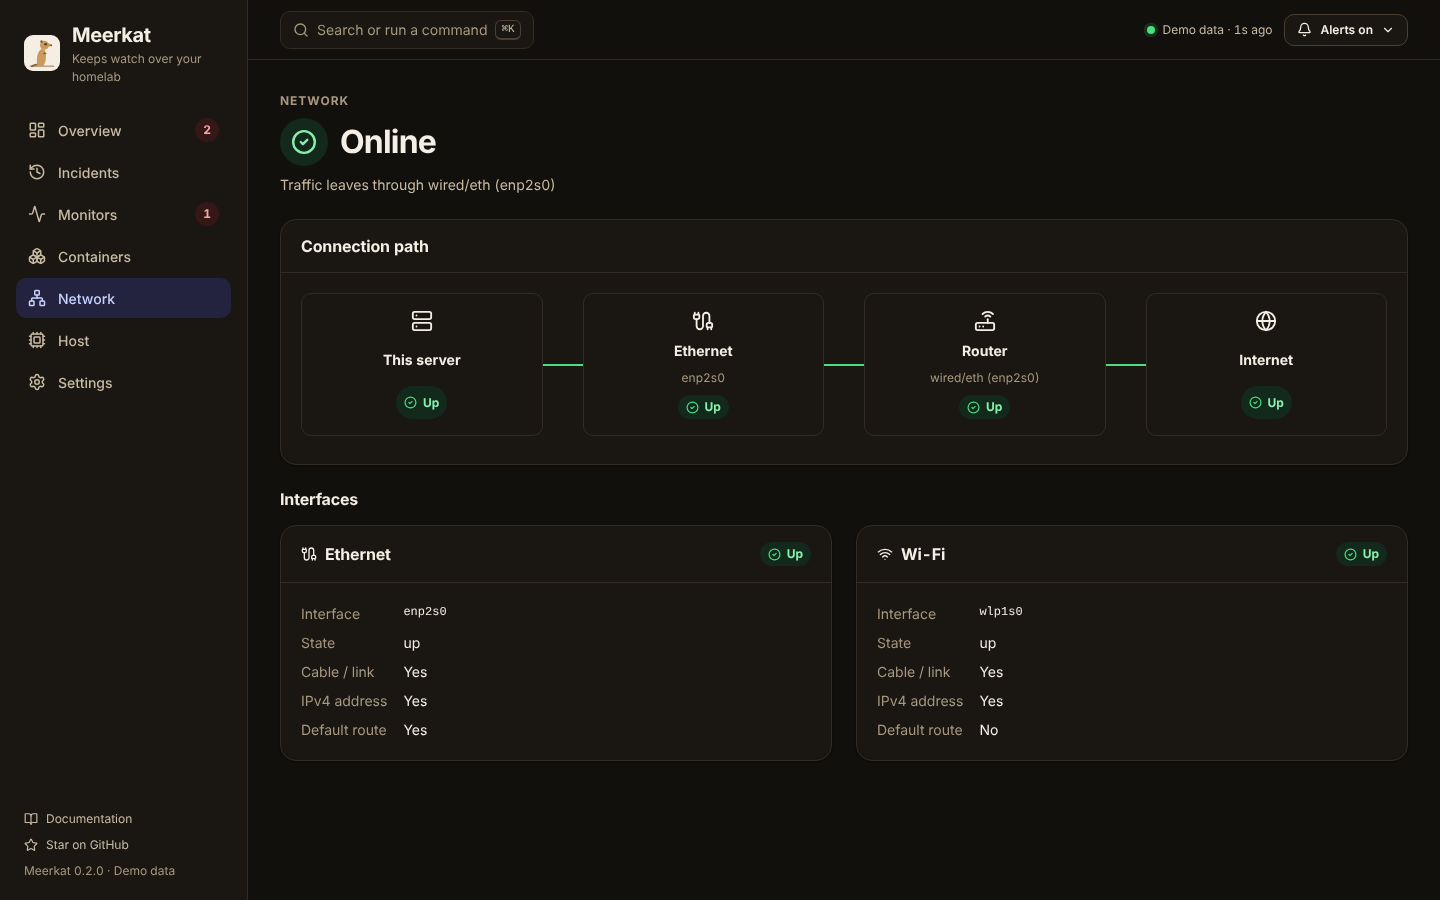Click the Containers boxes icon
This screenshot has height=900, width=1440.
[x=37, y=256]
